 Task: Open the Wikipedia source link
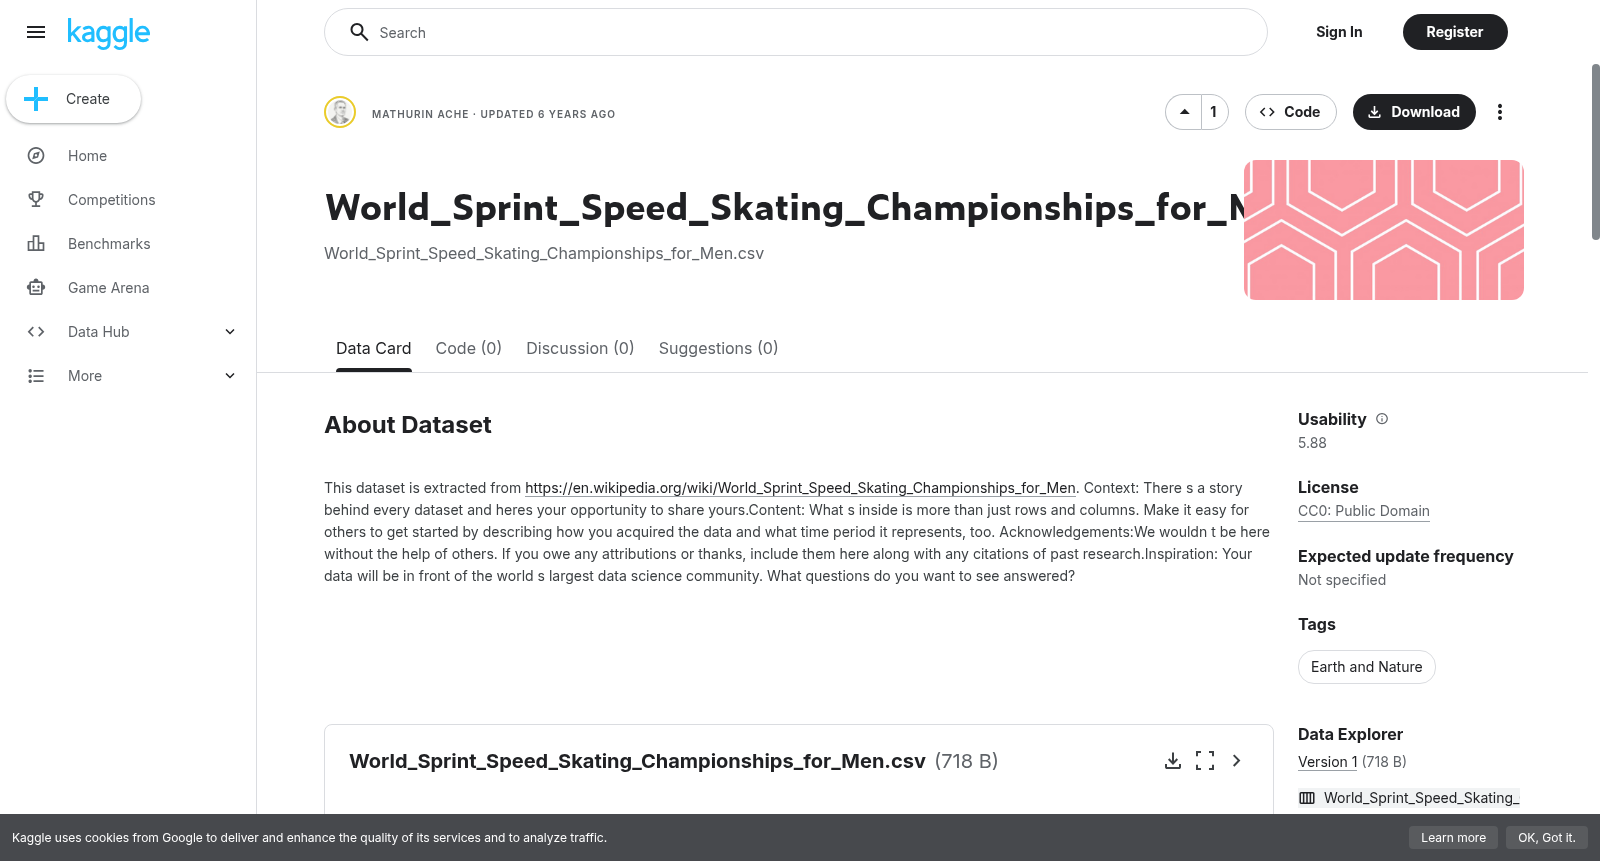coord(800,488)
